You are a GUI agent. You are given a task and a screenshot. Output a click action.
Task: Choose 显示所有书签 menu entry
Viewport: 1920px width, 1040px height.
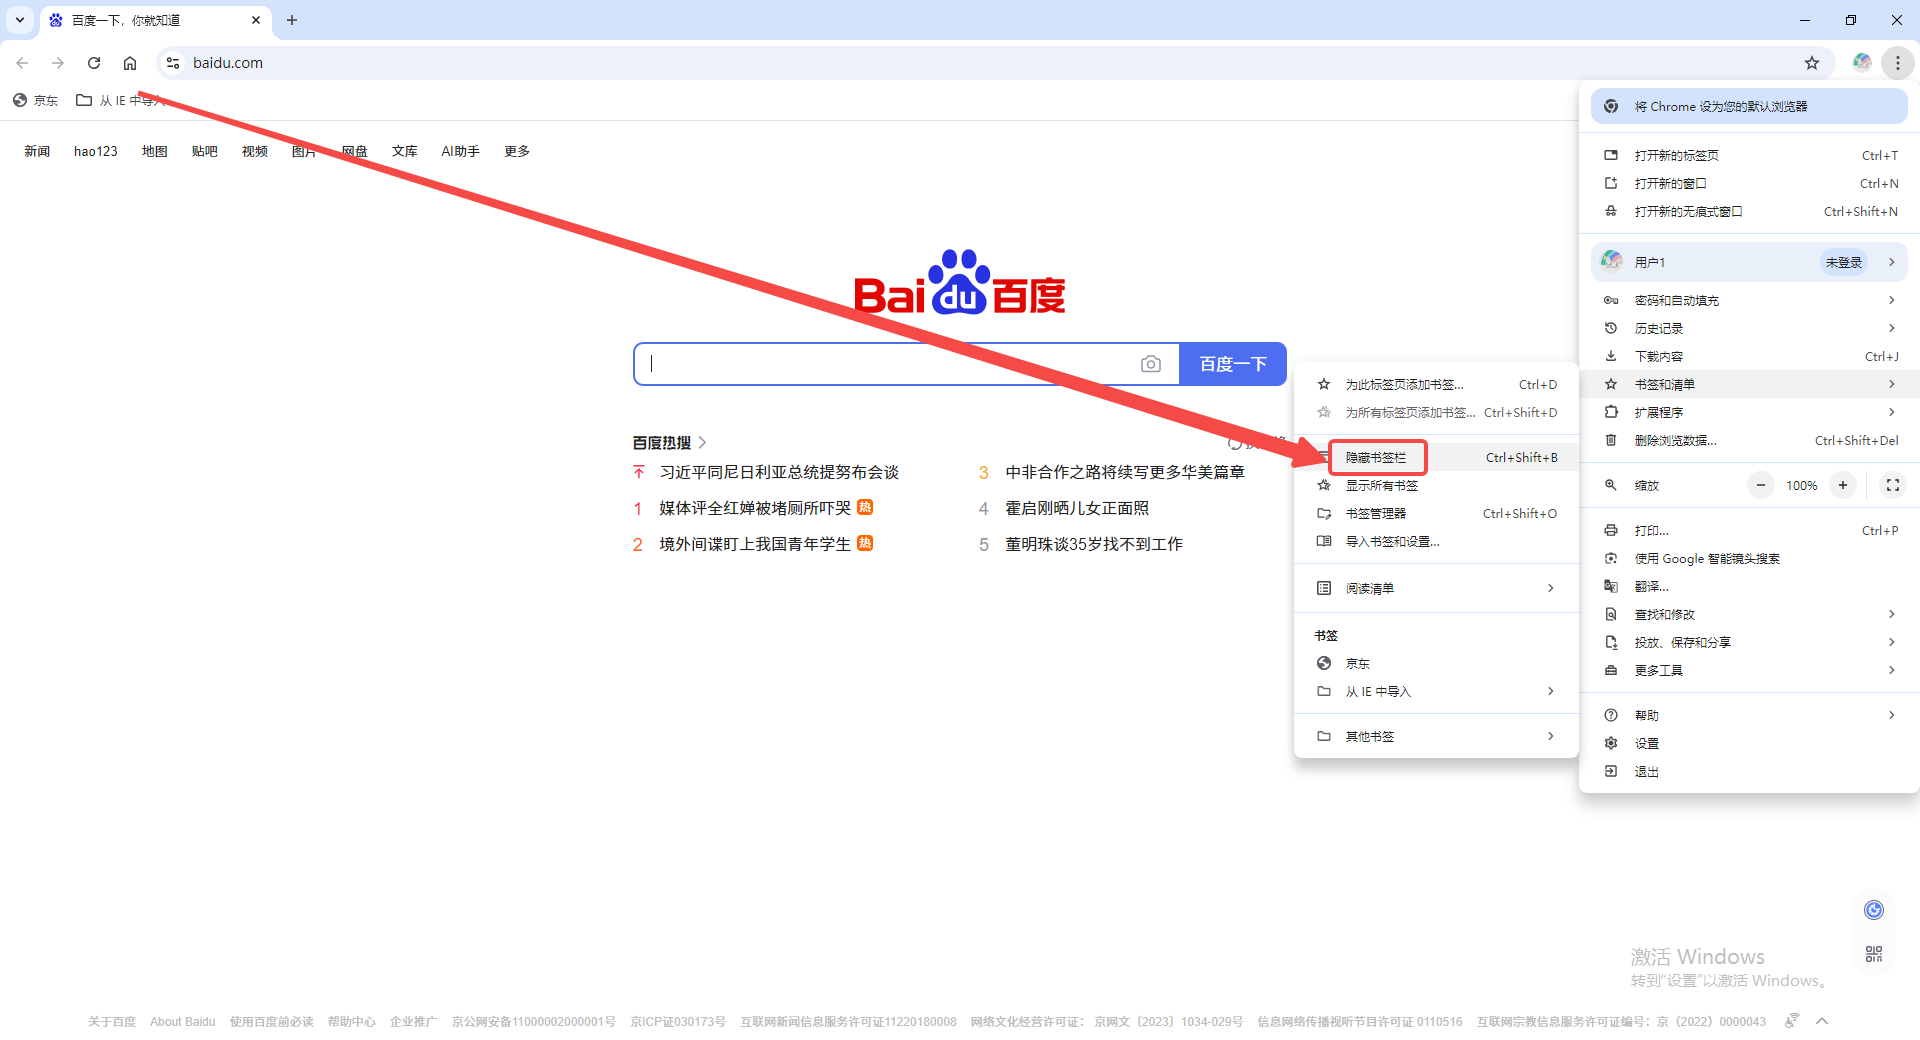[x=1436, y=485]
